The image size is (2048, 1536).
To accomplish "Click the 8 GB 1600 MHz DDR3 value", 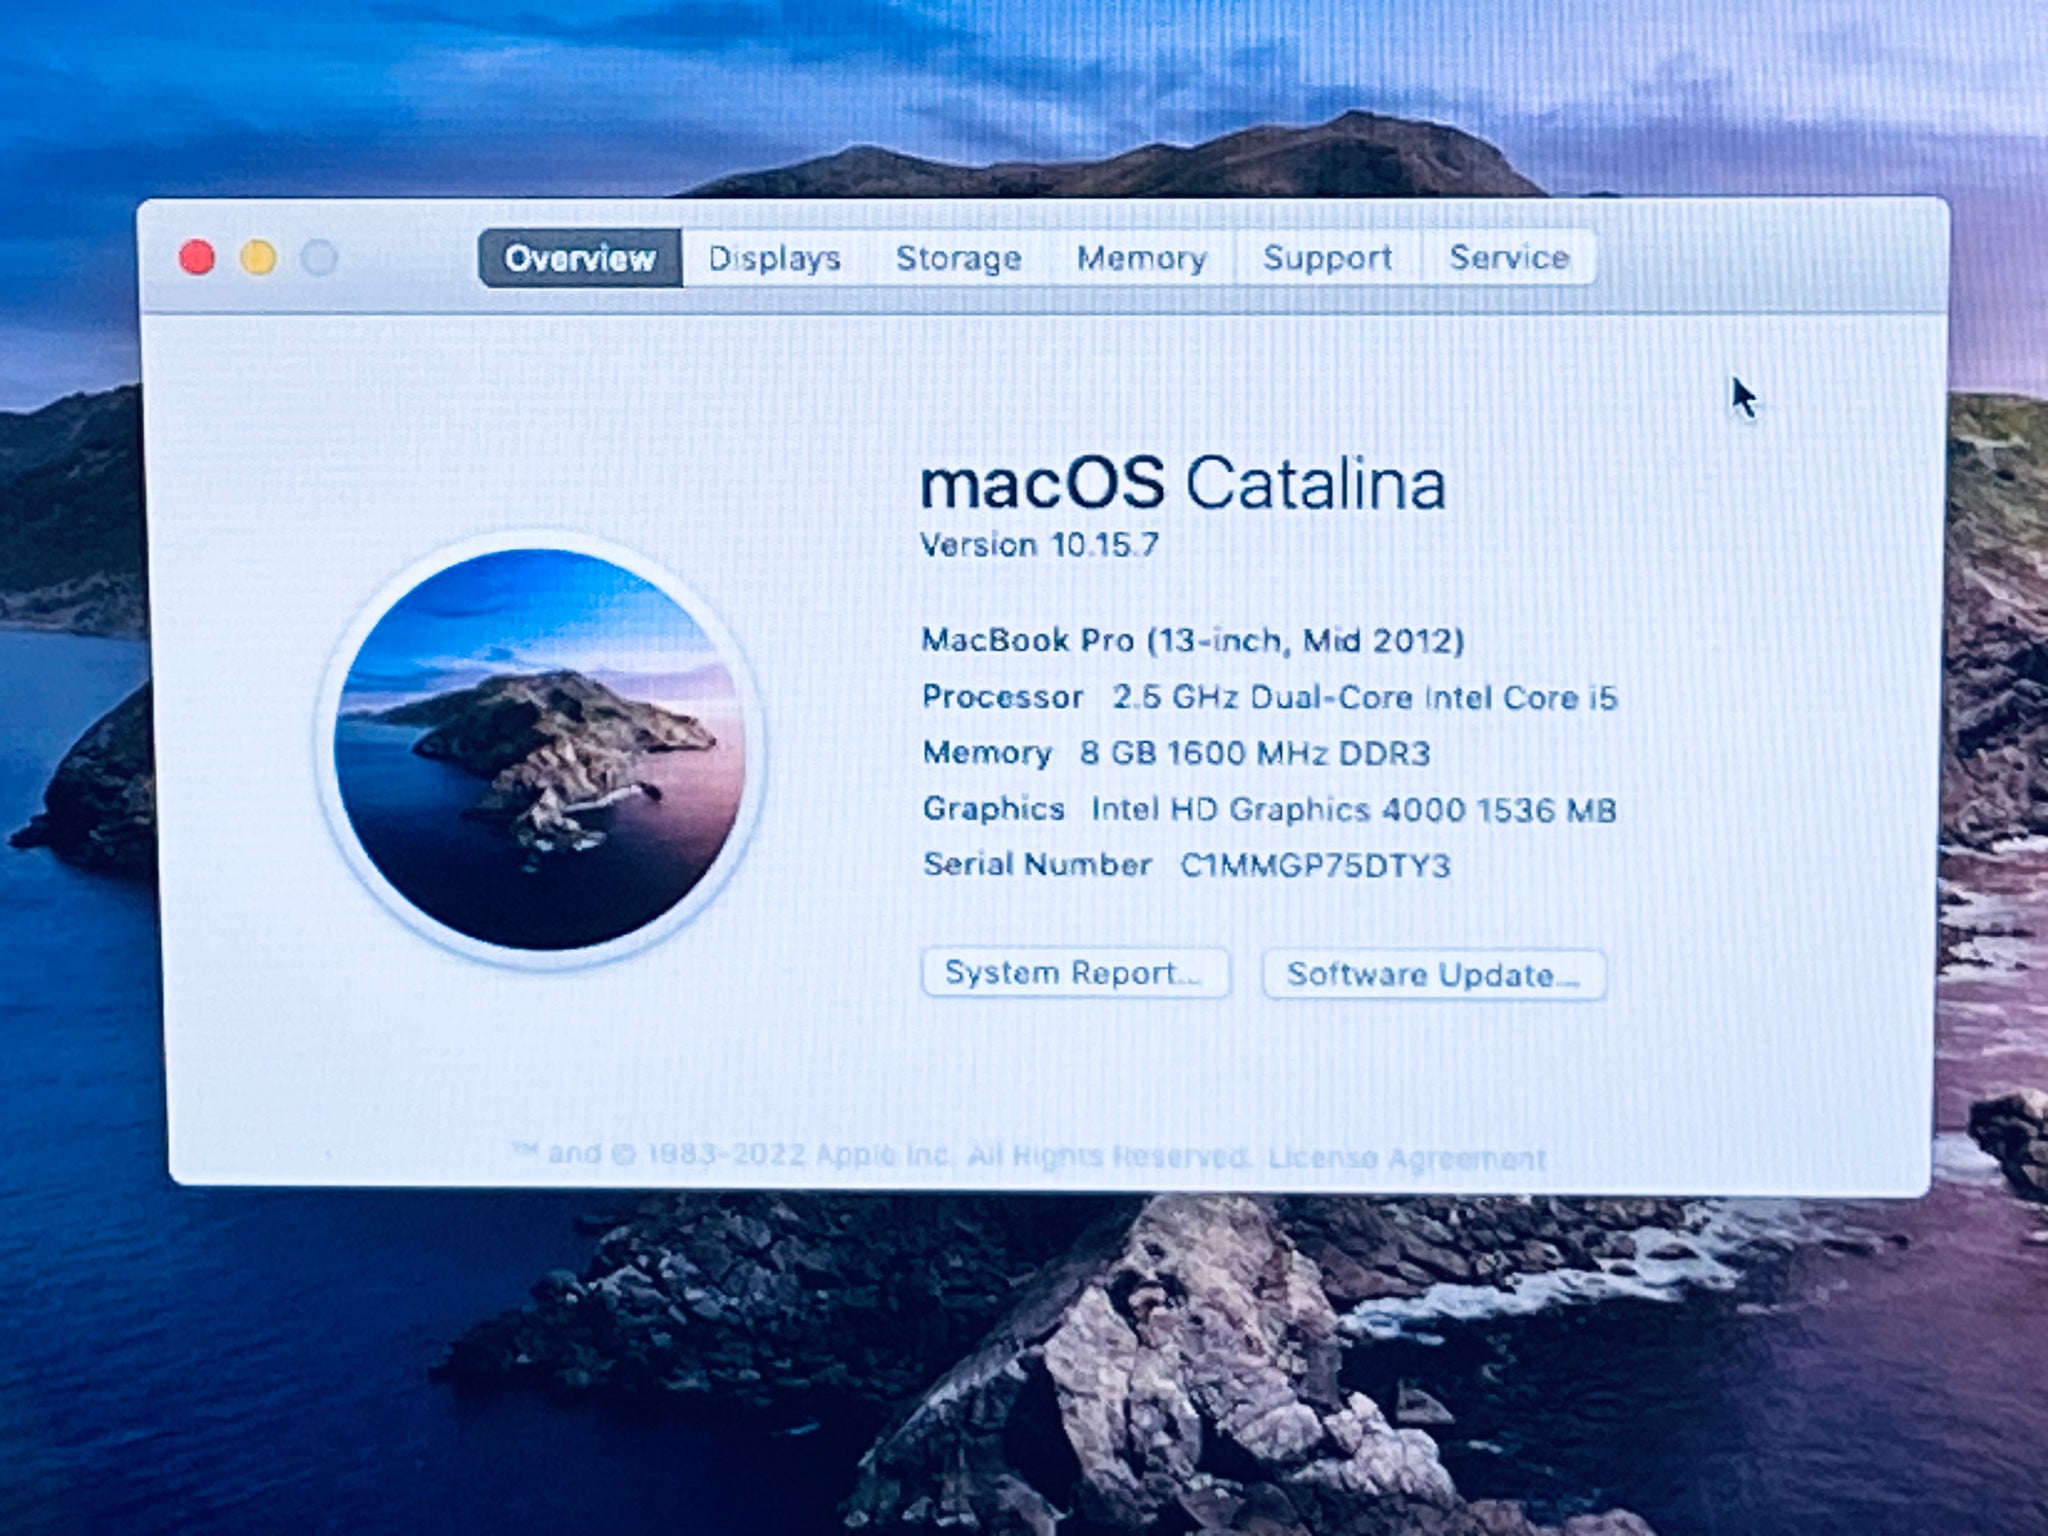I will [x=1255, y=753].
